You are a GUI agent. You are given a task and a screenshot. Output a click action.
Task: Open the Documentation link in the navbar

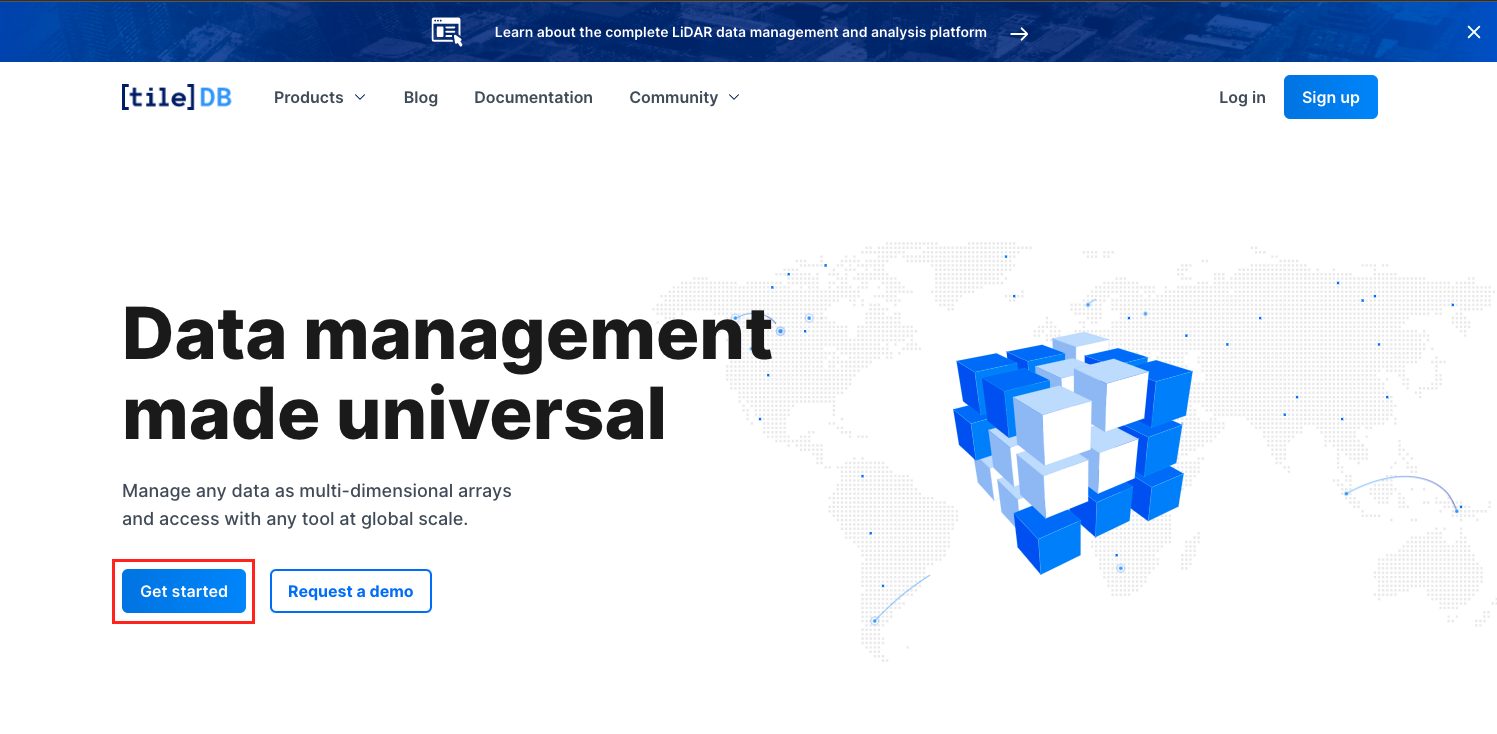(x=533, y=97)
